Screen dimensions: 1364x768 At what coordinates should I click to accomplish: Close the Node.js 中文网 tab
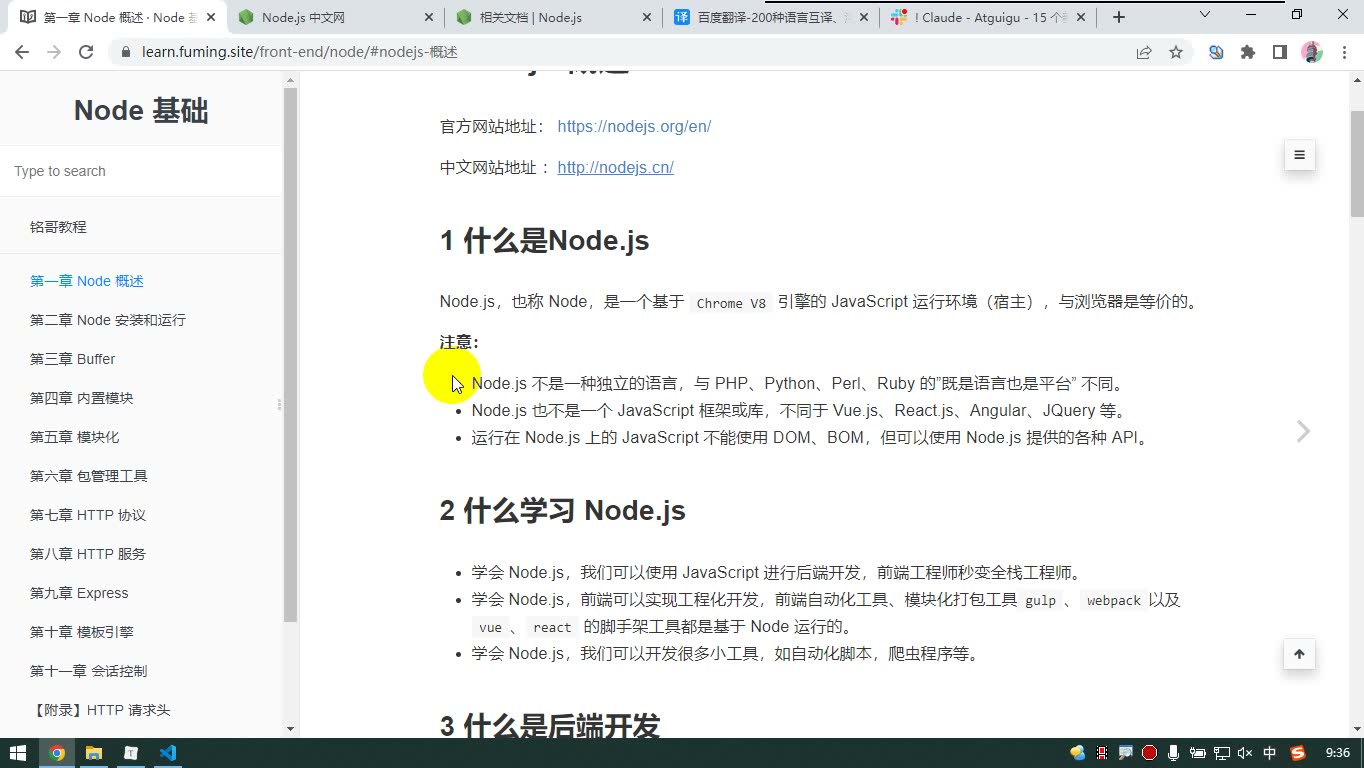point(429,17)
